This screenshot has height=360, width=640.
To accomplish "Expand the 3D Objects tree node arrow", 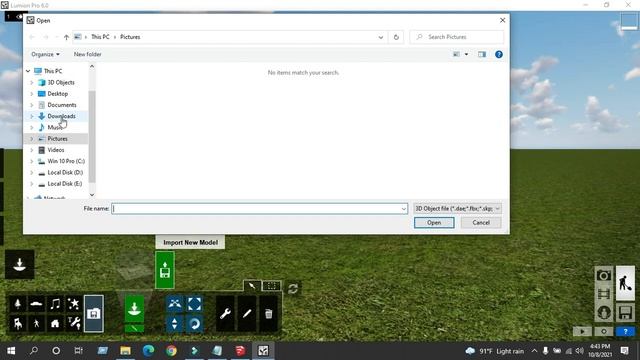I will 32,82.
